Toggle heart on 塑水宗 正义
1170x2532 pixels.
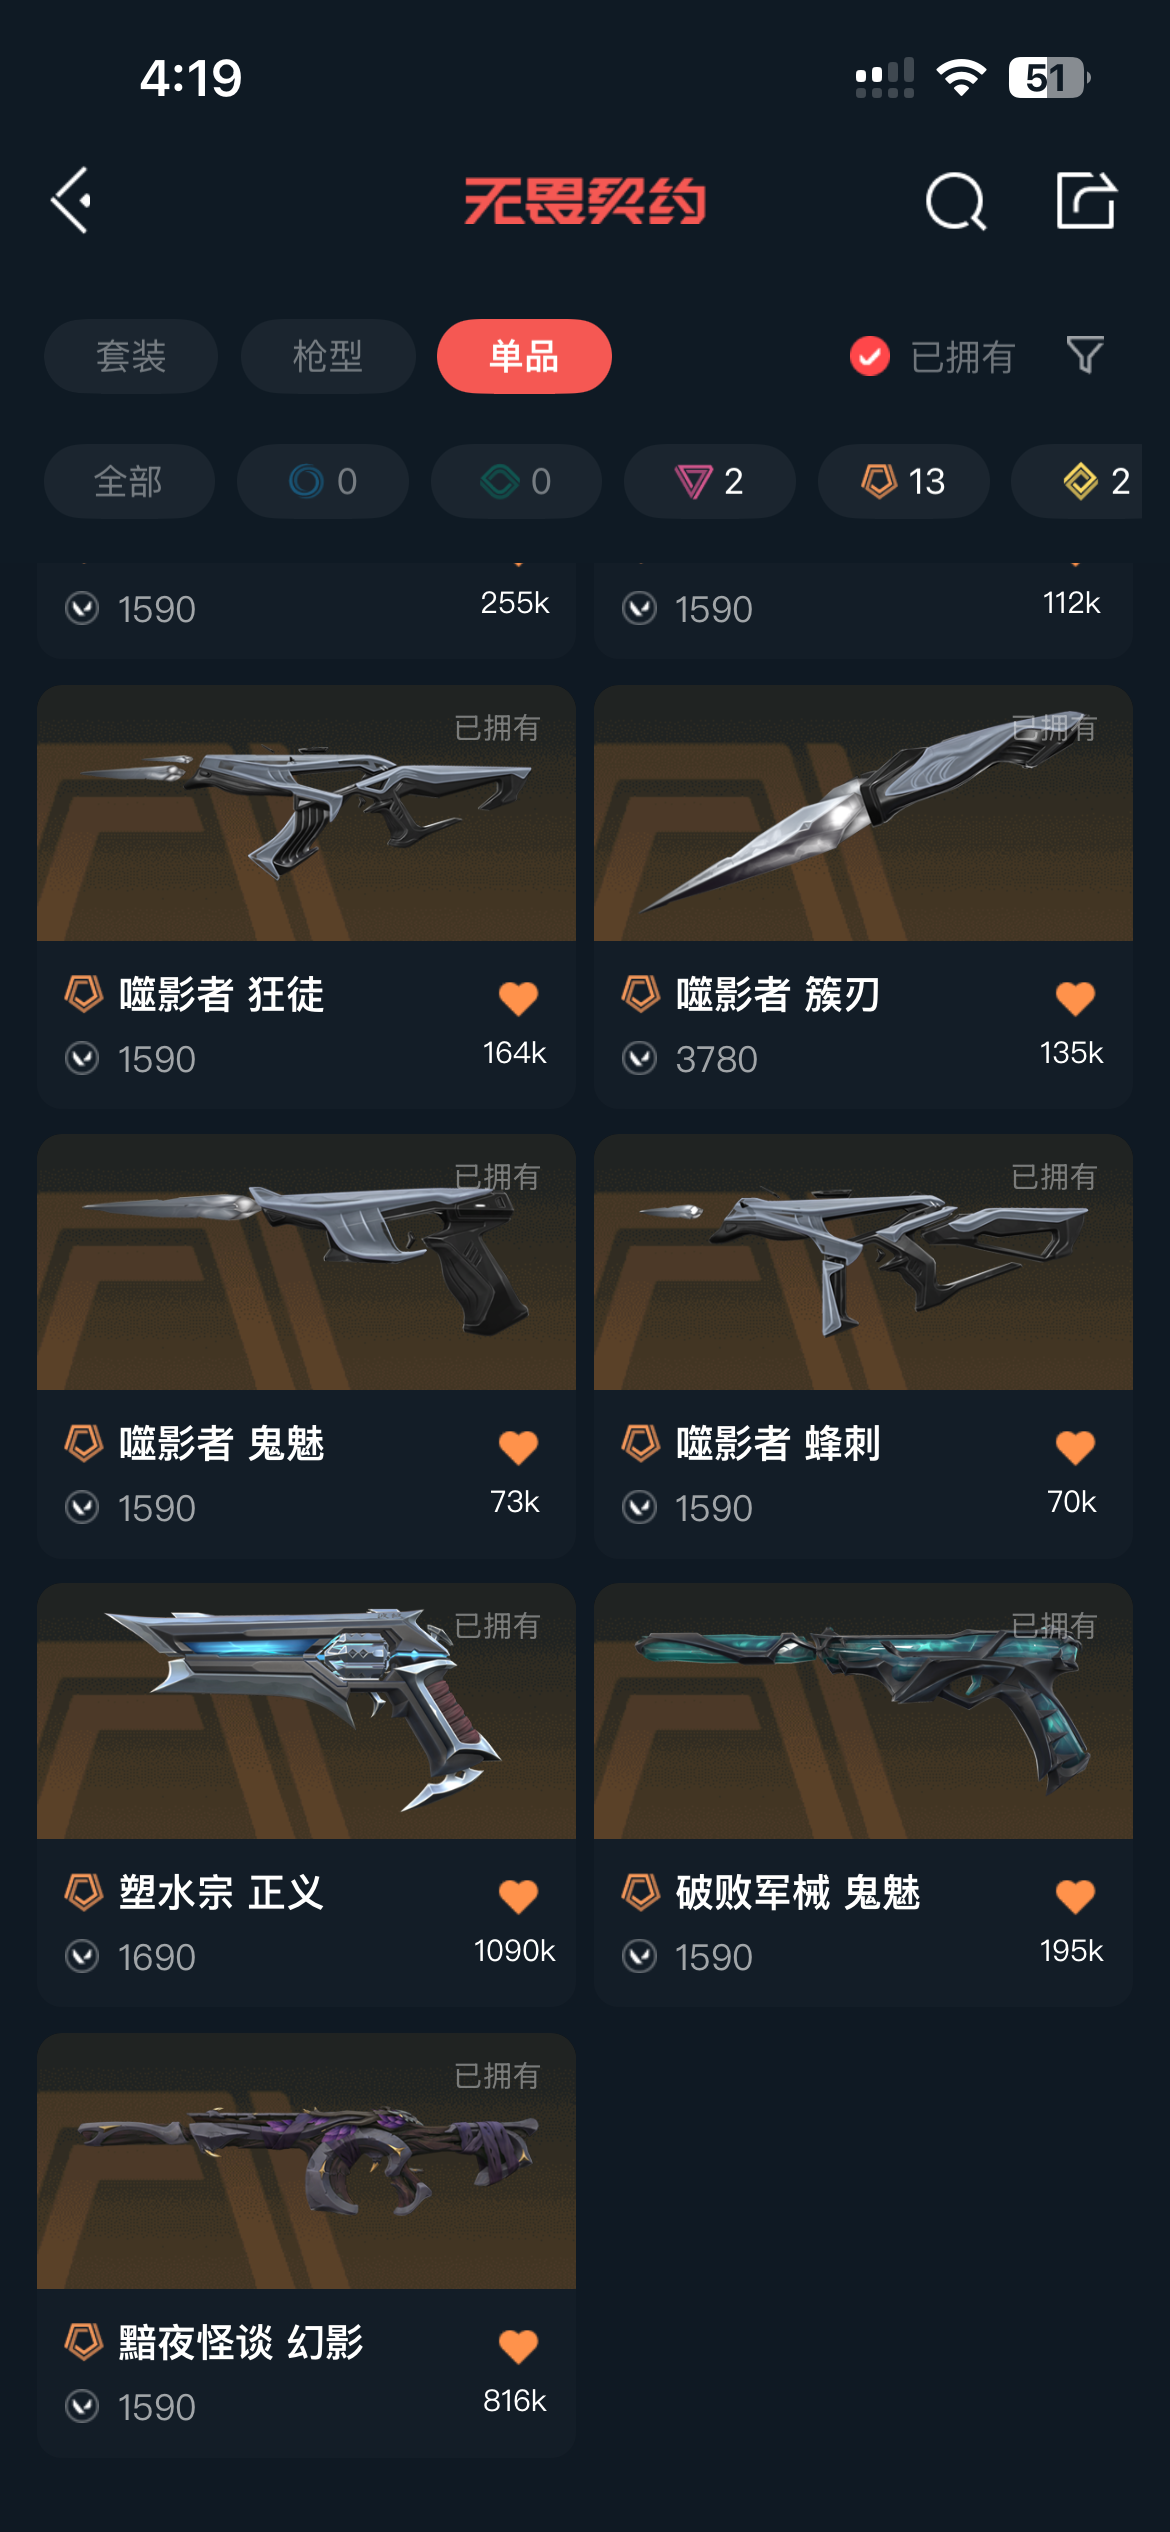(x=518, y=1895)
